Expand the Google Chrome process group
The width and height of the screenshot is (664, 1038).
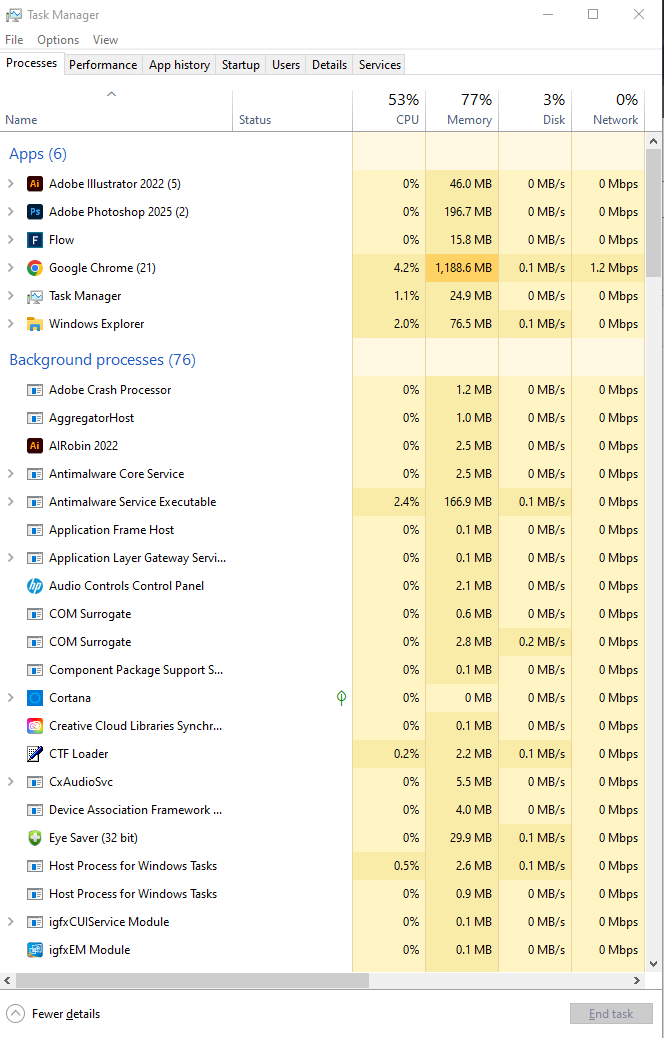[x=11, y=268]
